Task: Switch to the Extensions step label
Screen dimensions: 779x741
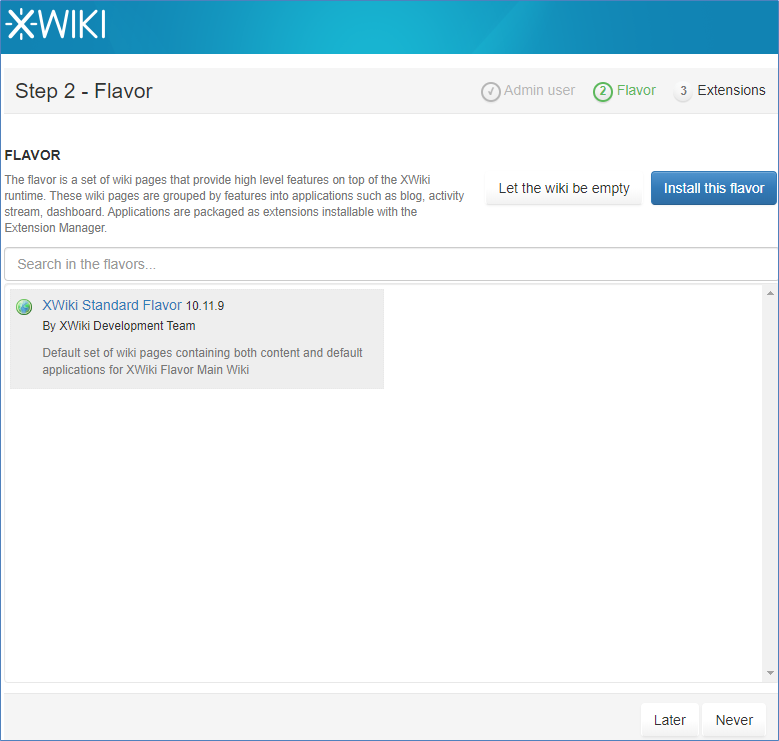Action: 731,90
